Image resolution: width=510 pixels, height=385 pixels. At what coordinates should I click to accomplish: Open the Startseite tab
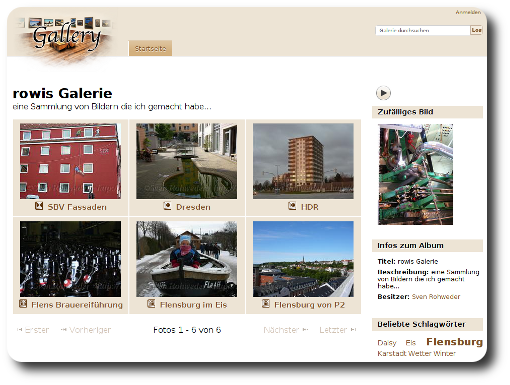[x=150, y=49]
